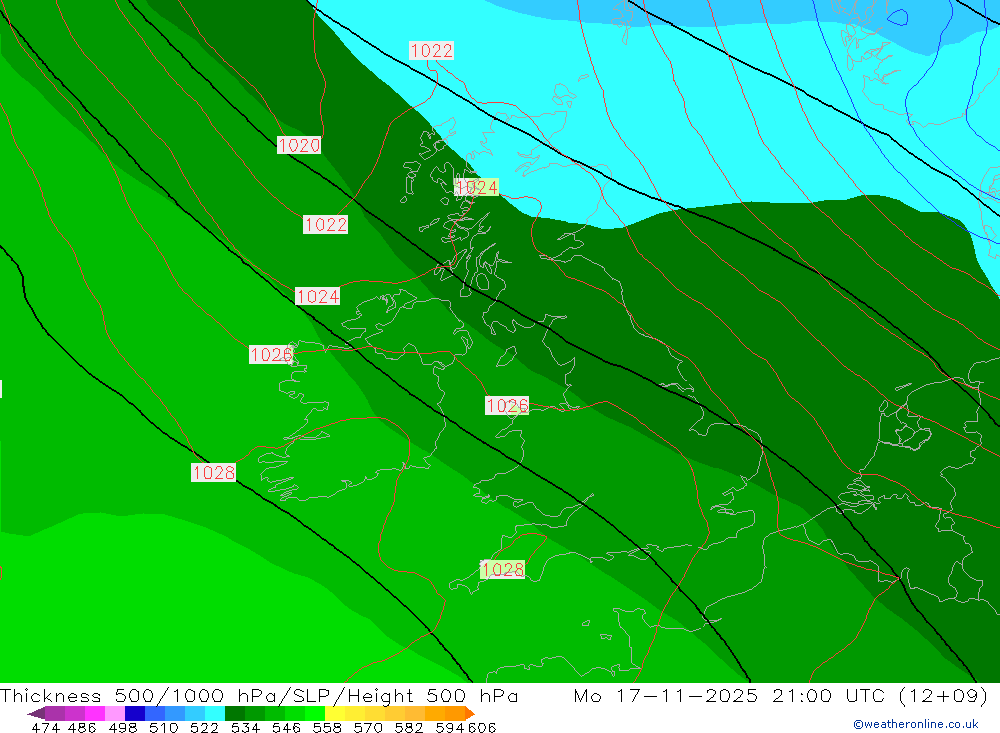Screen dimensions: 1000x733
Task: Click the 486 legend value
Action: pos(82,727)
